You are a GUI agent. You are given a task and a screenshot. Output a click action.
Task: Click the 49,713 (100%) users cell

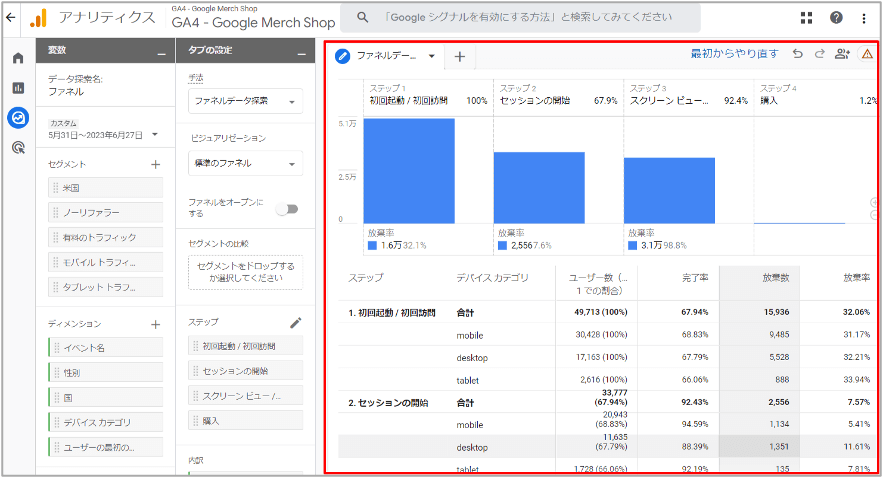[601, 312]
